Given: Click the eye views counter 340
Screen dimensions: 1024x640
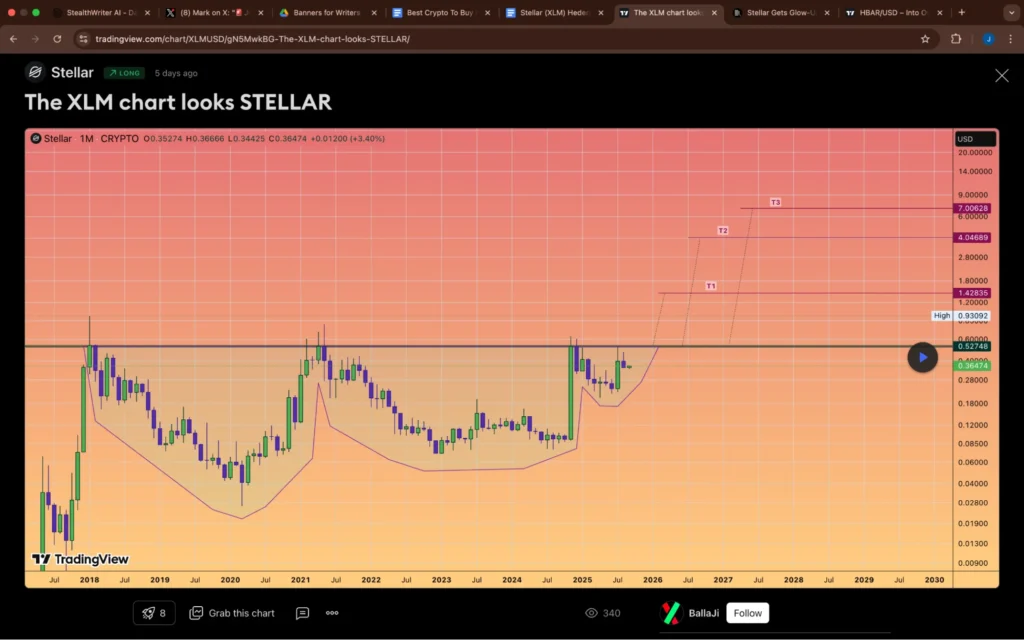Looking at the screenshot, I should (x=603, y=613).
